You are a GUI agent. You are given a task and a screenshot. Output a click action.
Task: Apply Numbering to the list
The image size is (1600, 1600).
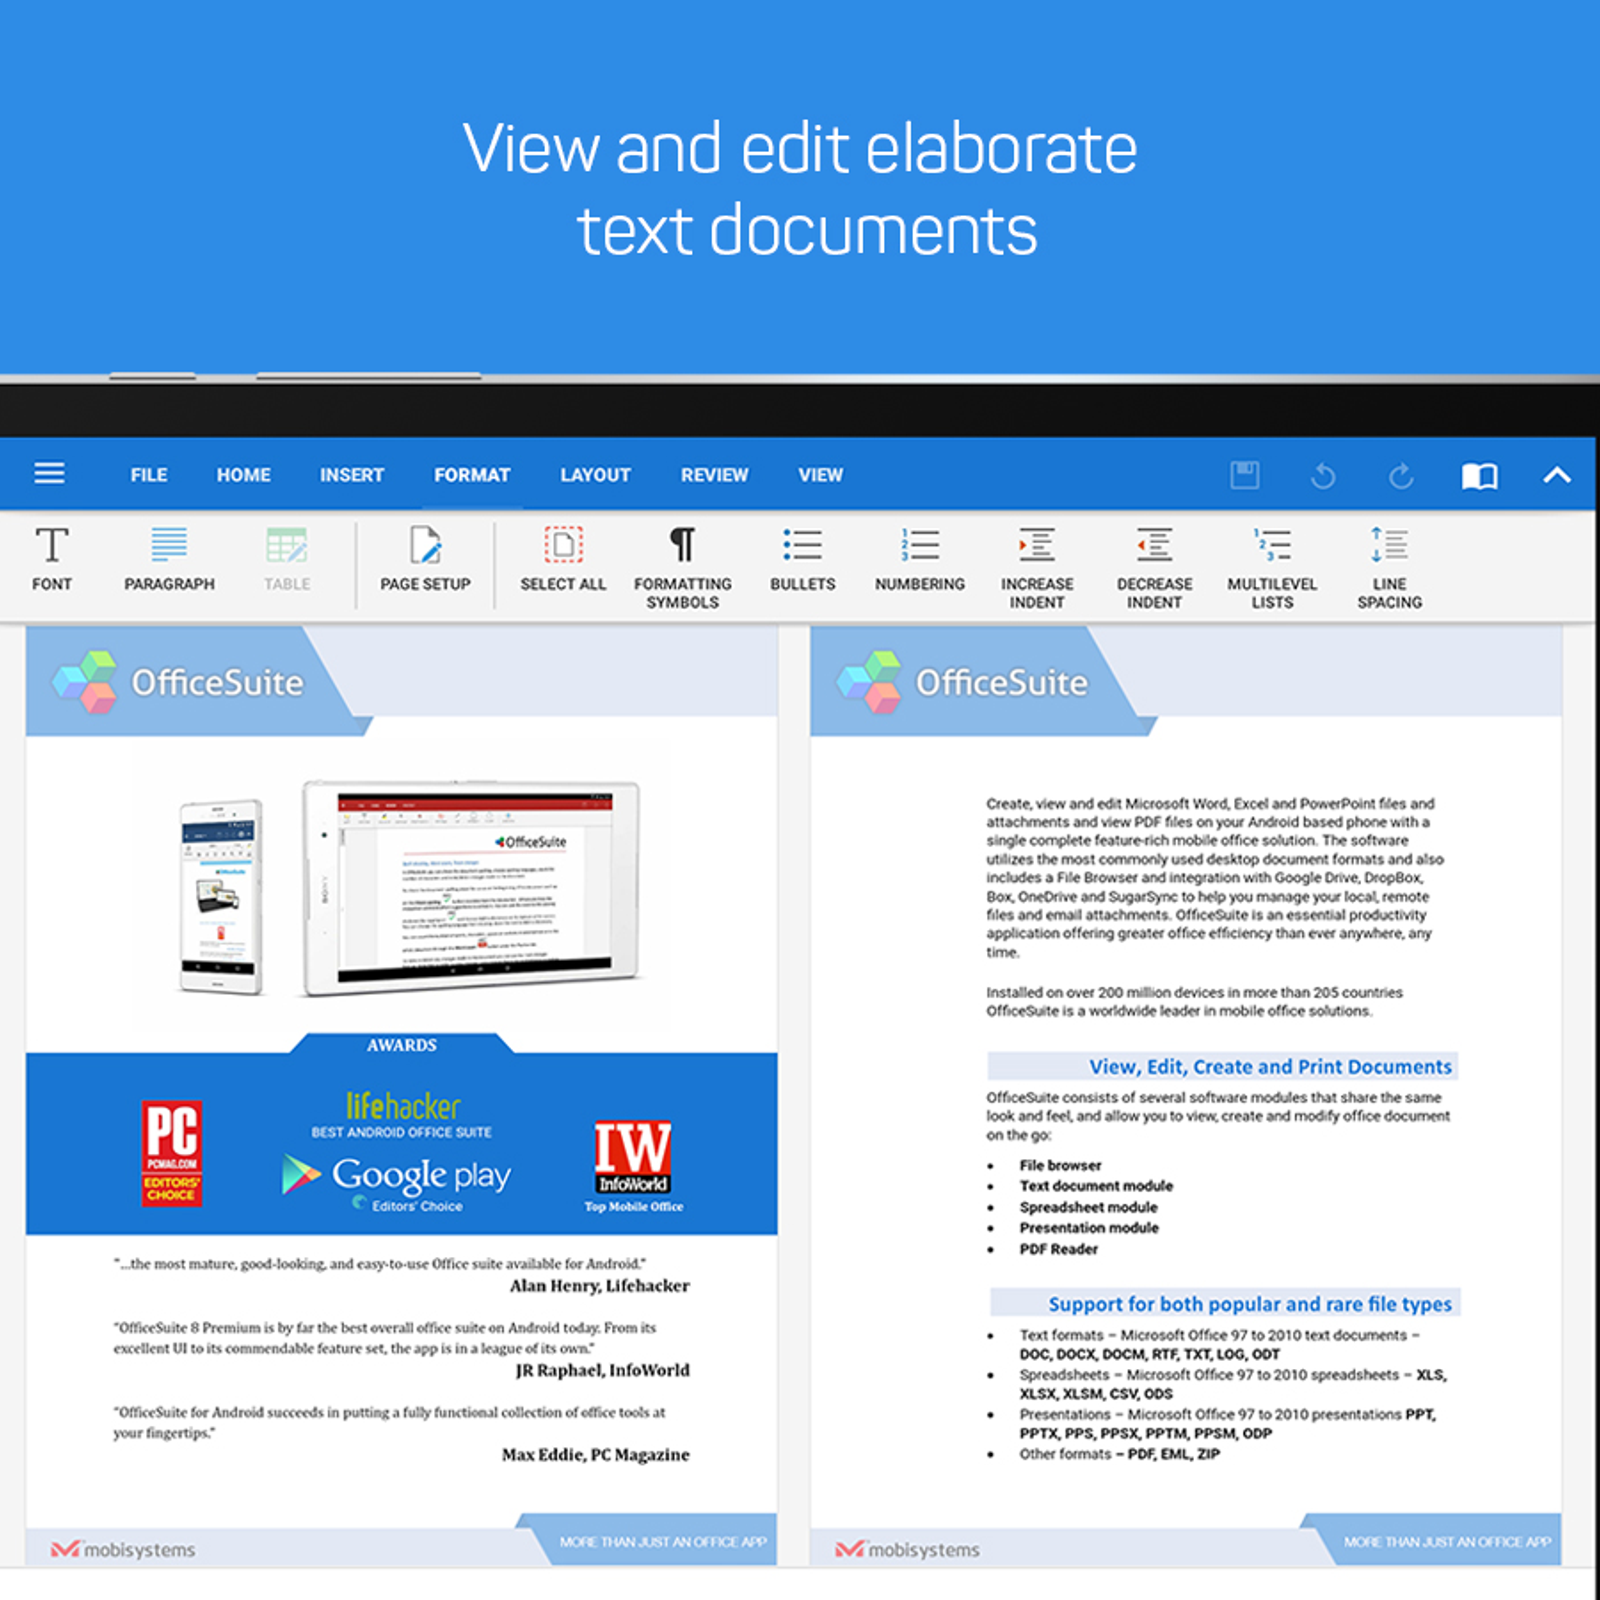[920, 560]
